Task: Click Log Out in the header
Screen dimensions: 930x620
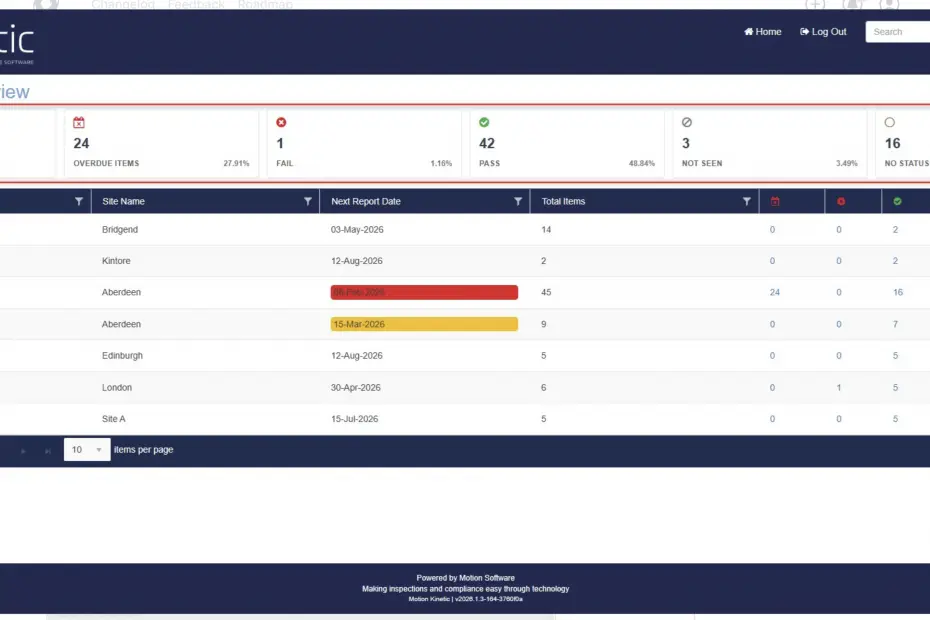Action: (x=823, y=32)
